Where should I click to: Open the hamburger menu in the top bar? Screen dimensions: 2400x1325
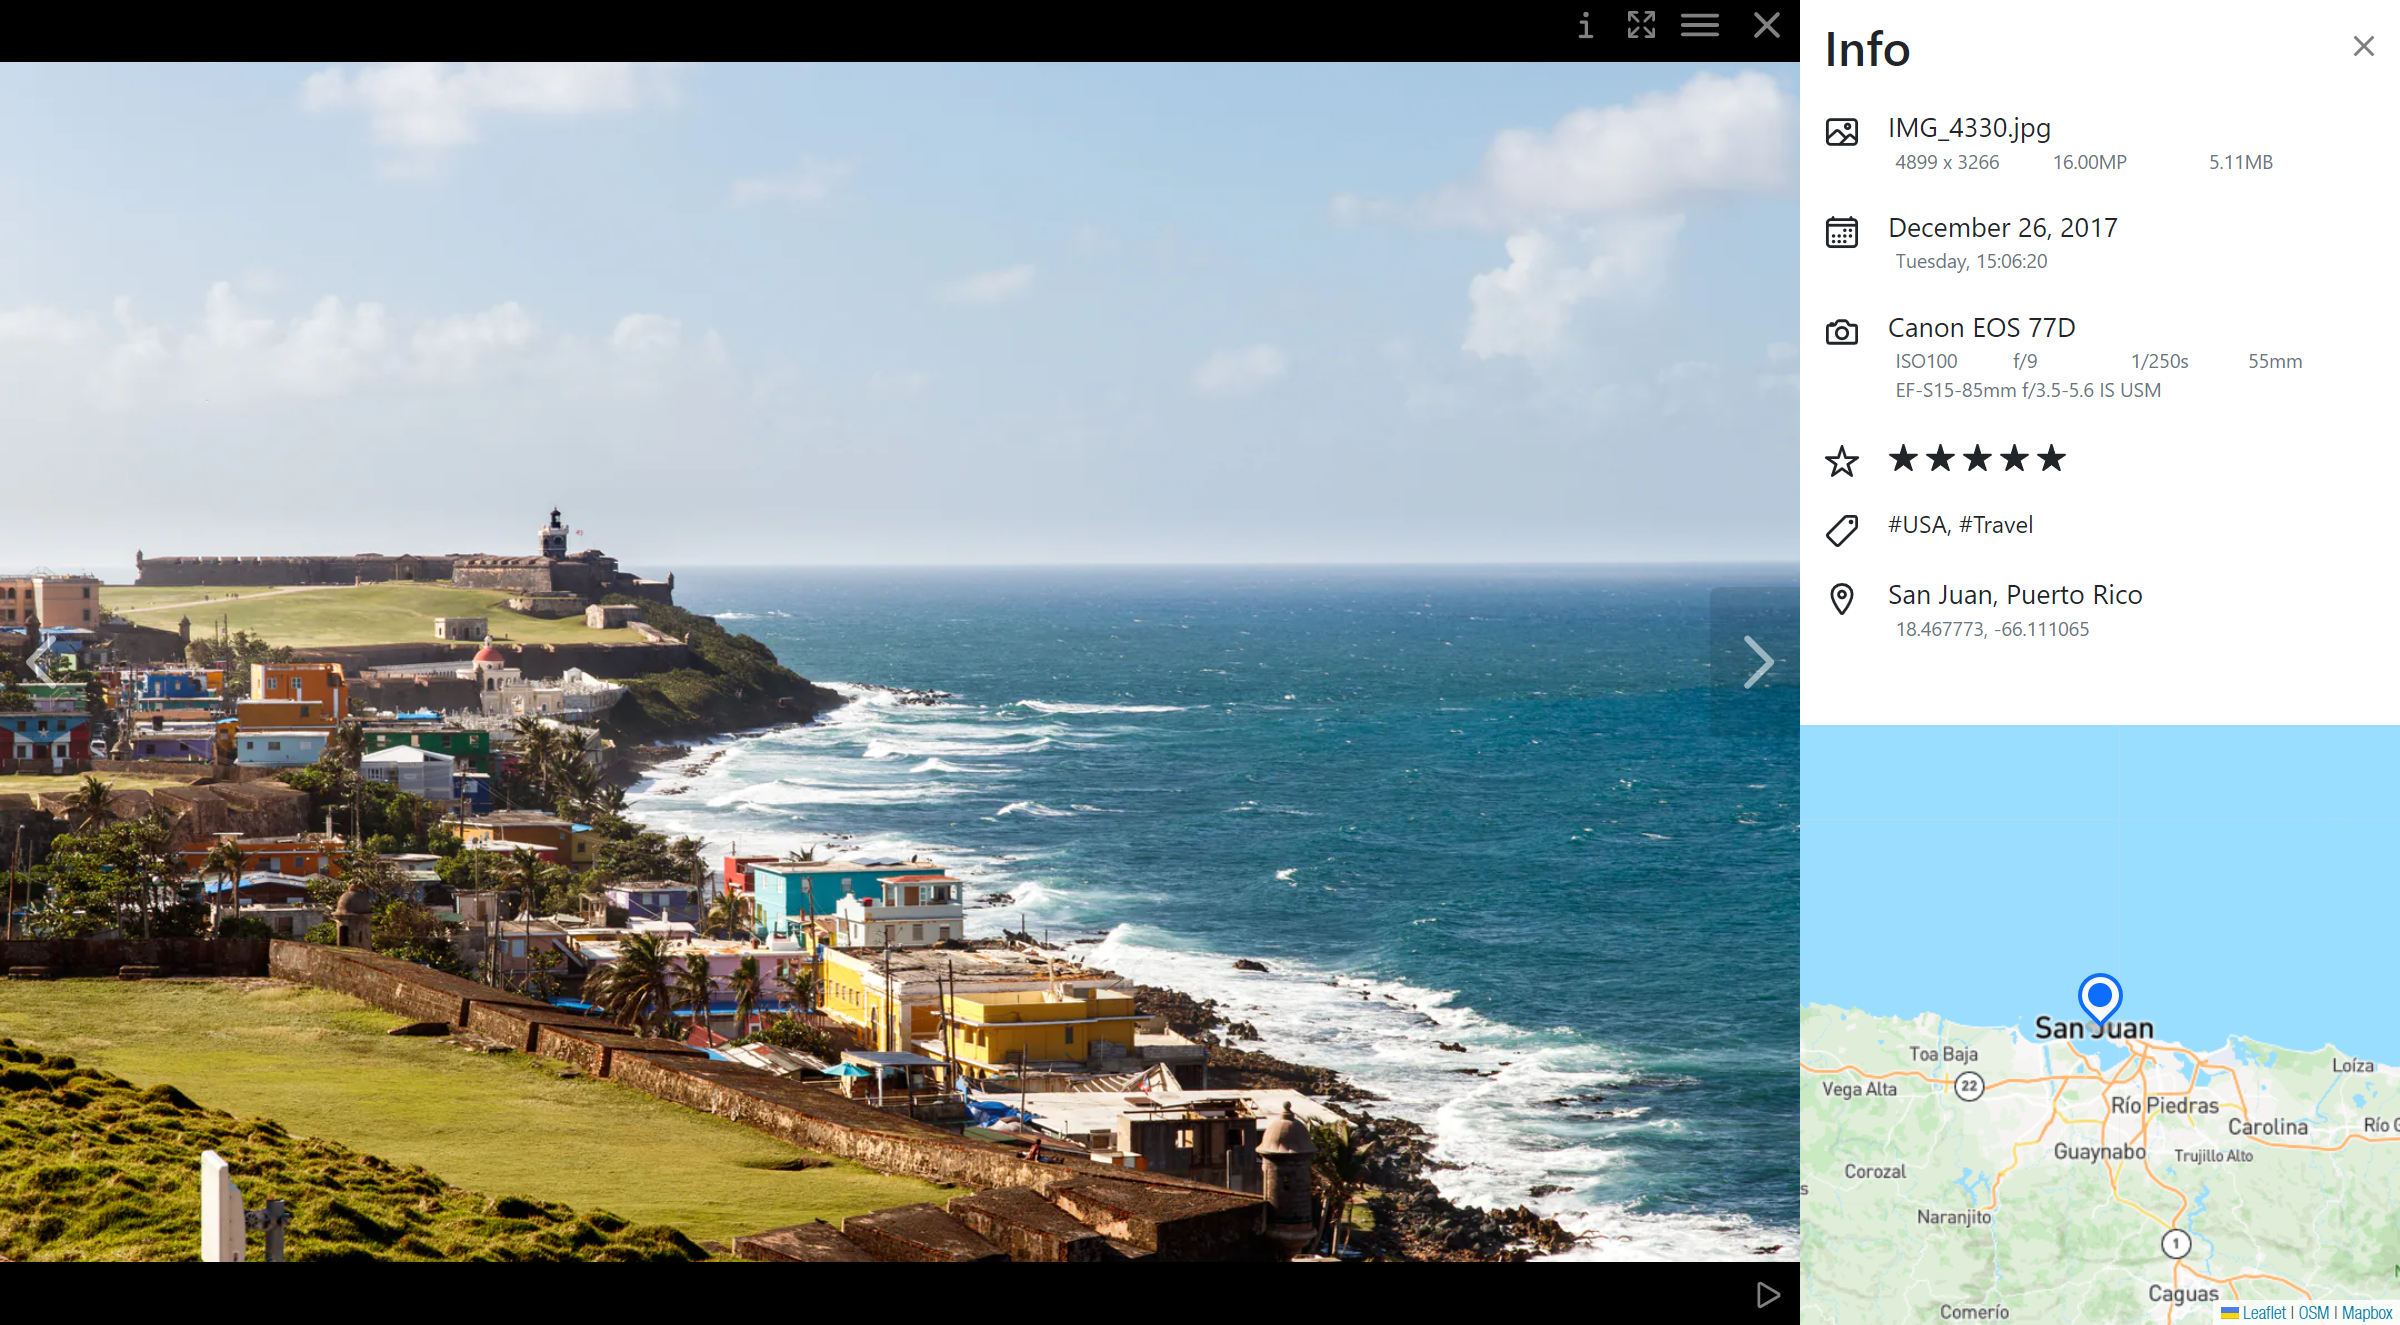coord(1699,25)
